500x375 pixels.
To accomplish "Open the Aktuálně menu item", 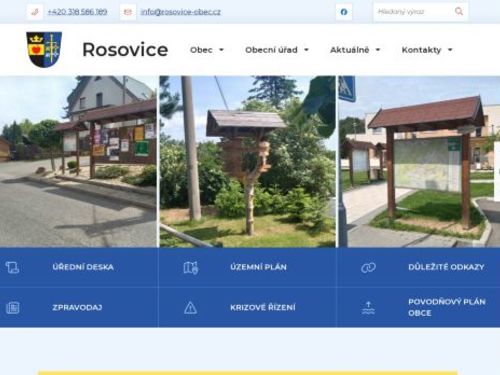I will pyautogui.click(x=349, y=50).
